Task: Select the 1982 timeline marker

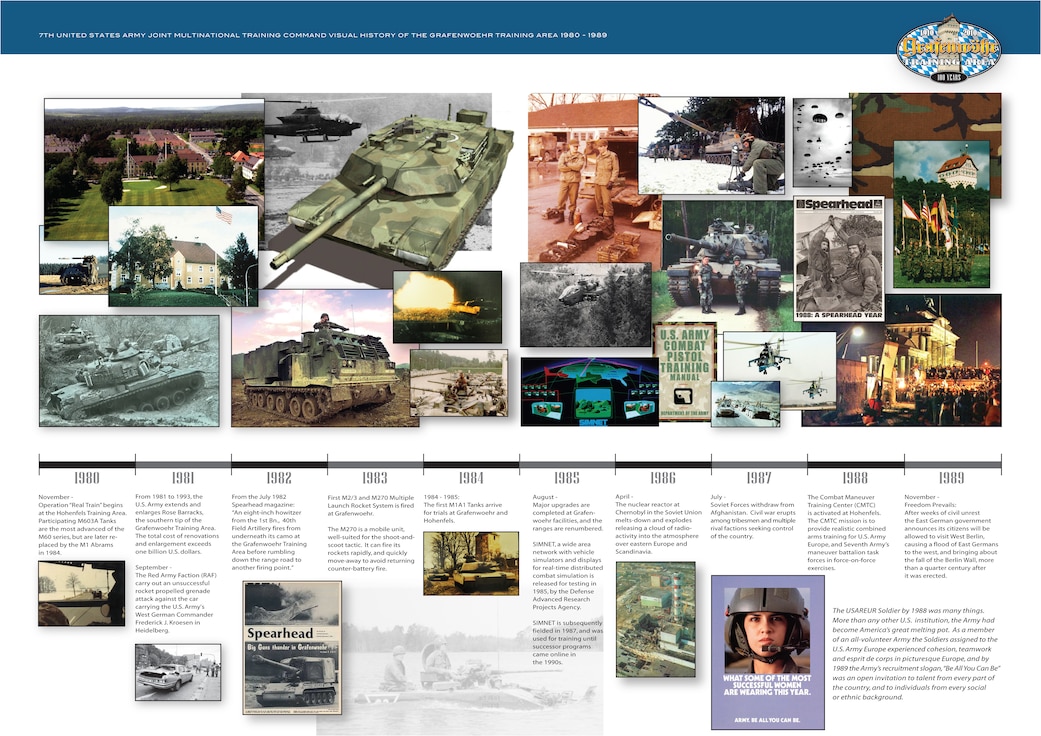Action: click(x=279, y=478)
